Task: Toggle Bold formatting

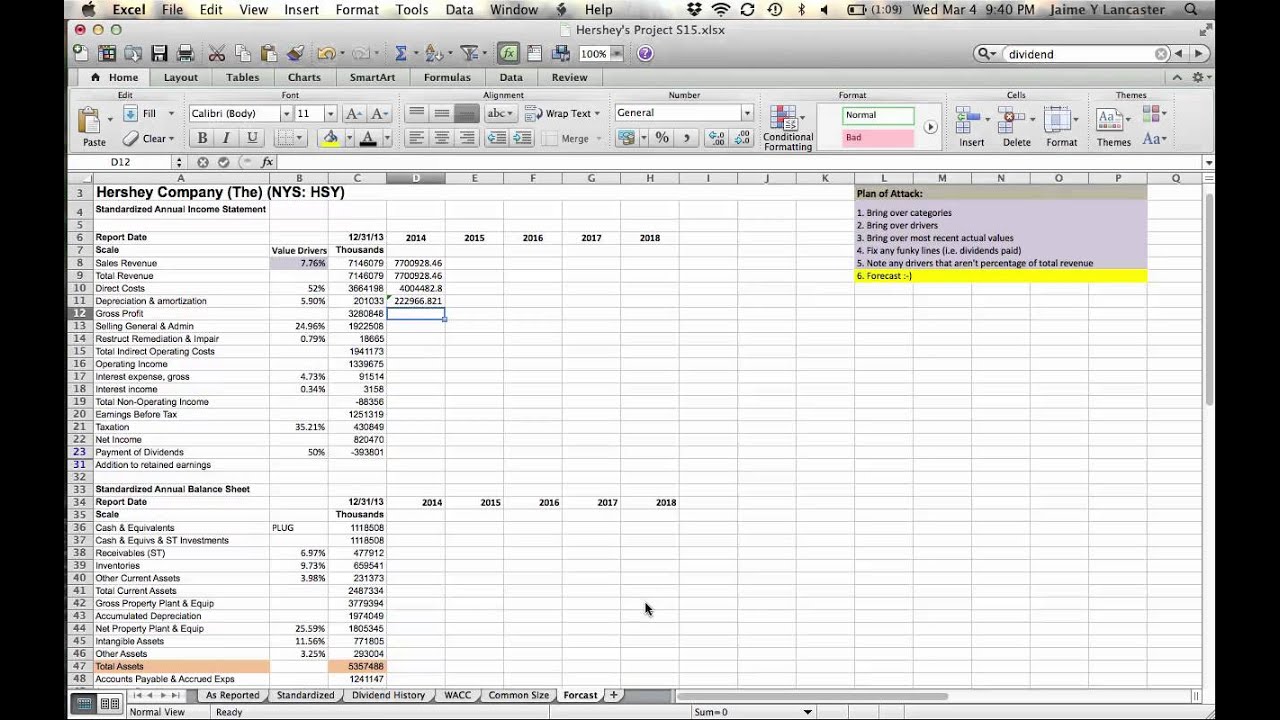Action: (202, 138)
